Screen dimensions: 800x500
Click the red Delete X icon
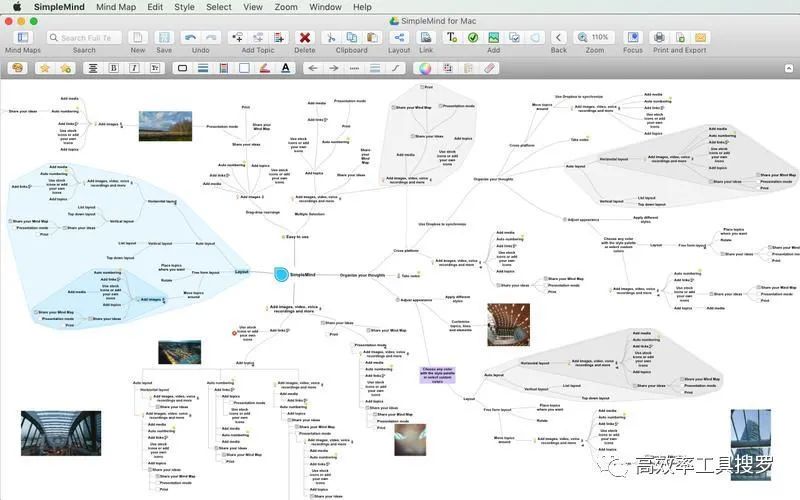(x=305, y=37)
